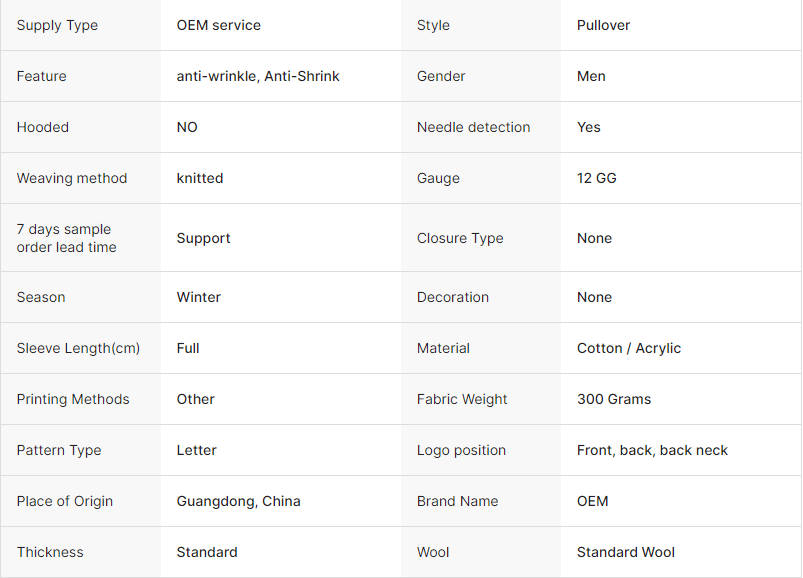Click the Supply Type label cell
This screenshot has width=803, height=578.
[x=57, y=25]
